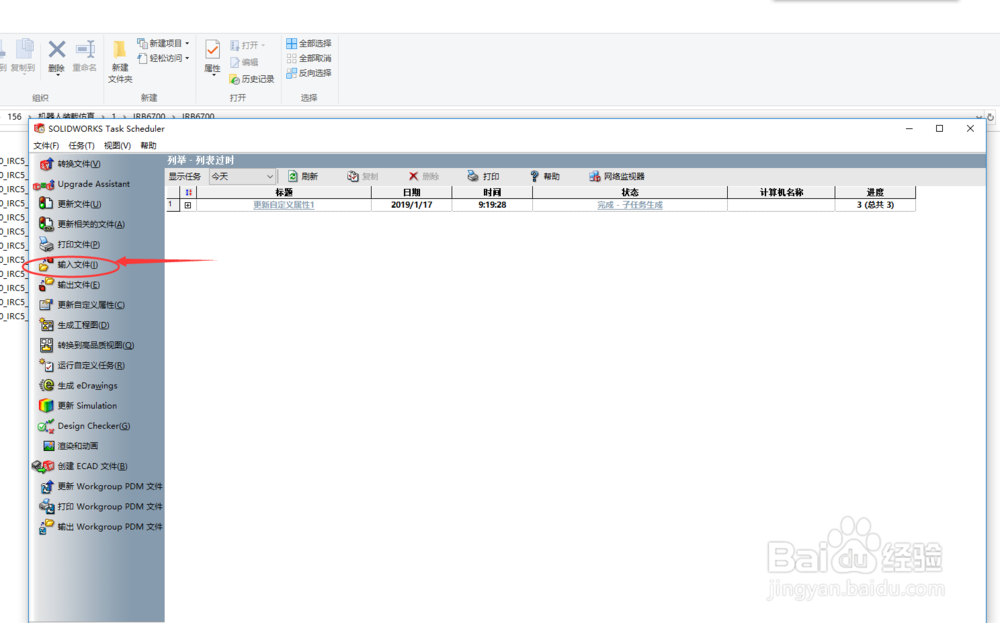This screenshot has height=623, width=1000.
Task: Click 历史记录 in Explorer ribbon
Action: [x=251, y=79]
